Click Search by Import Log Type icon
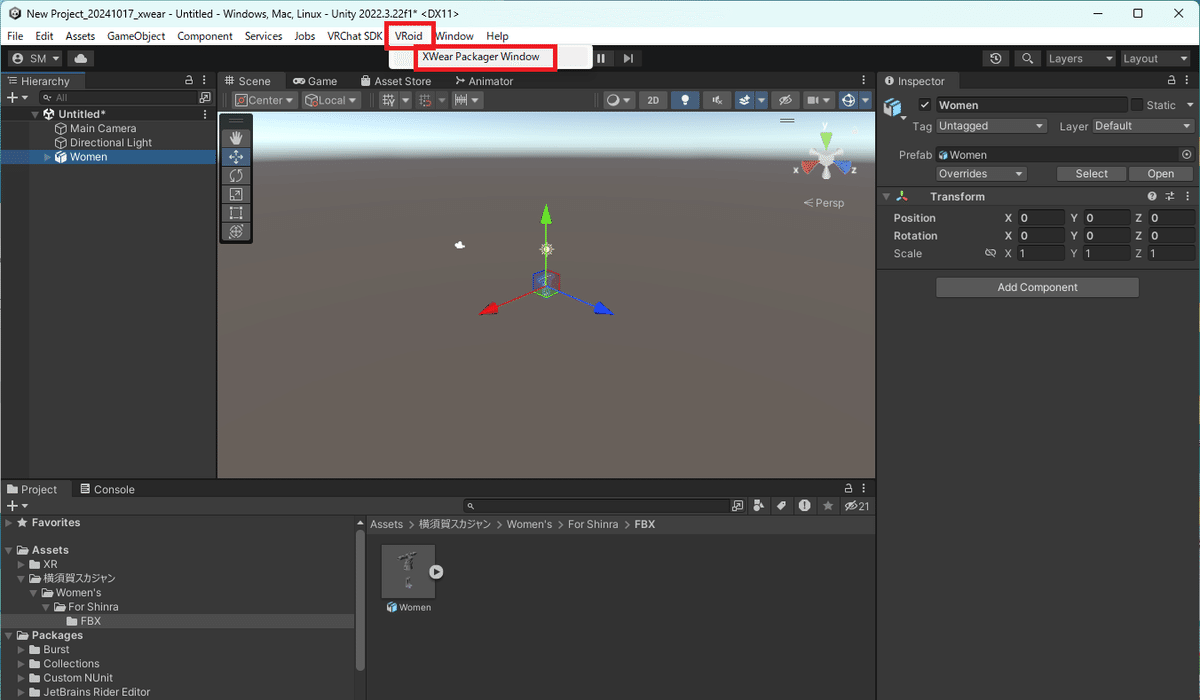The image size is (1200, 700). click(x=805, y=506)
